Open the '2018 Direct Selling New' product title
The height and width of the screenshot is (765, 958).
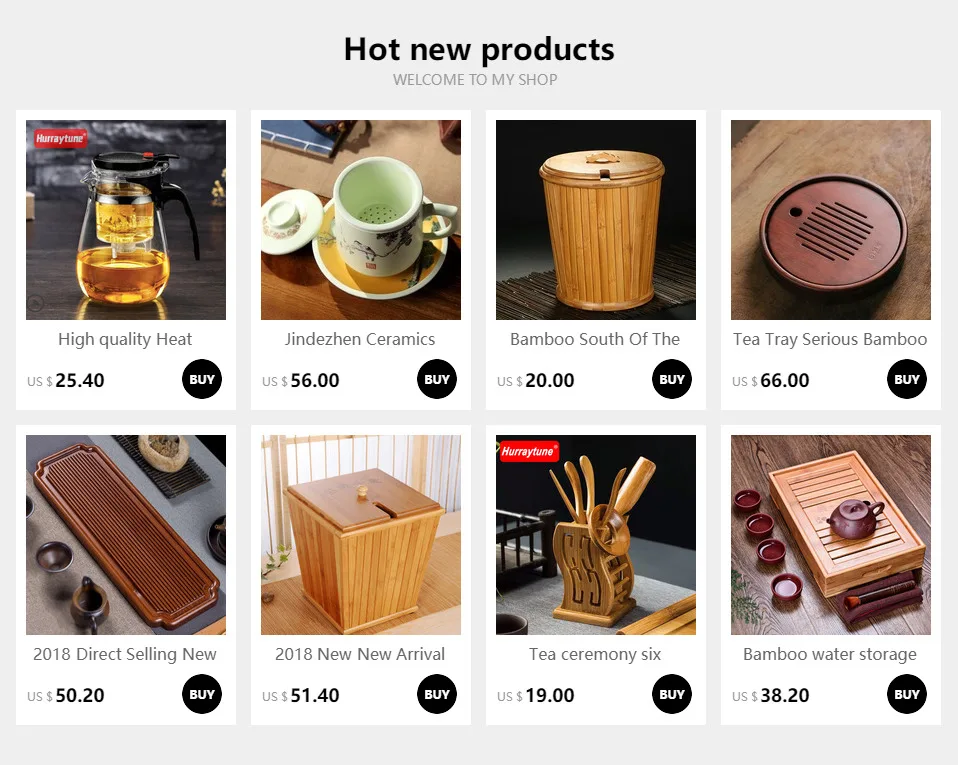[x=125, y=654]
